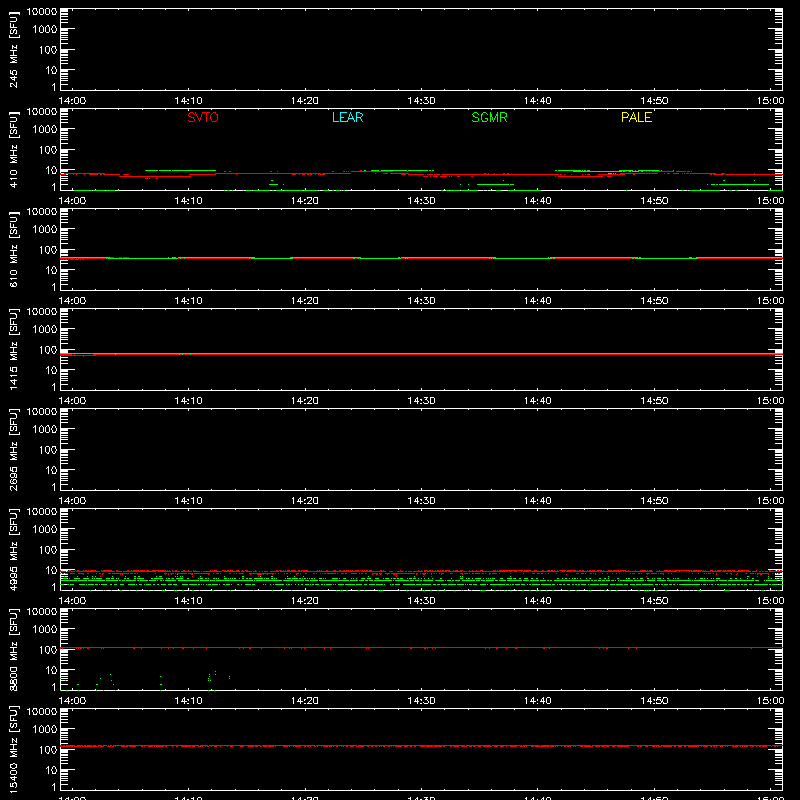800x800 pixels.
Task: Select the 2695 MHz [SFU] axis title
Action: [x=14, y=449]
